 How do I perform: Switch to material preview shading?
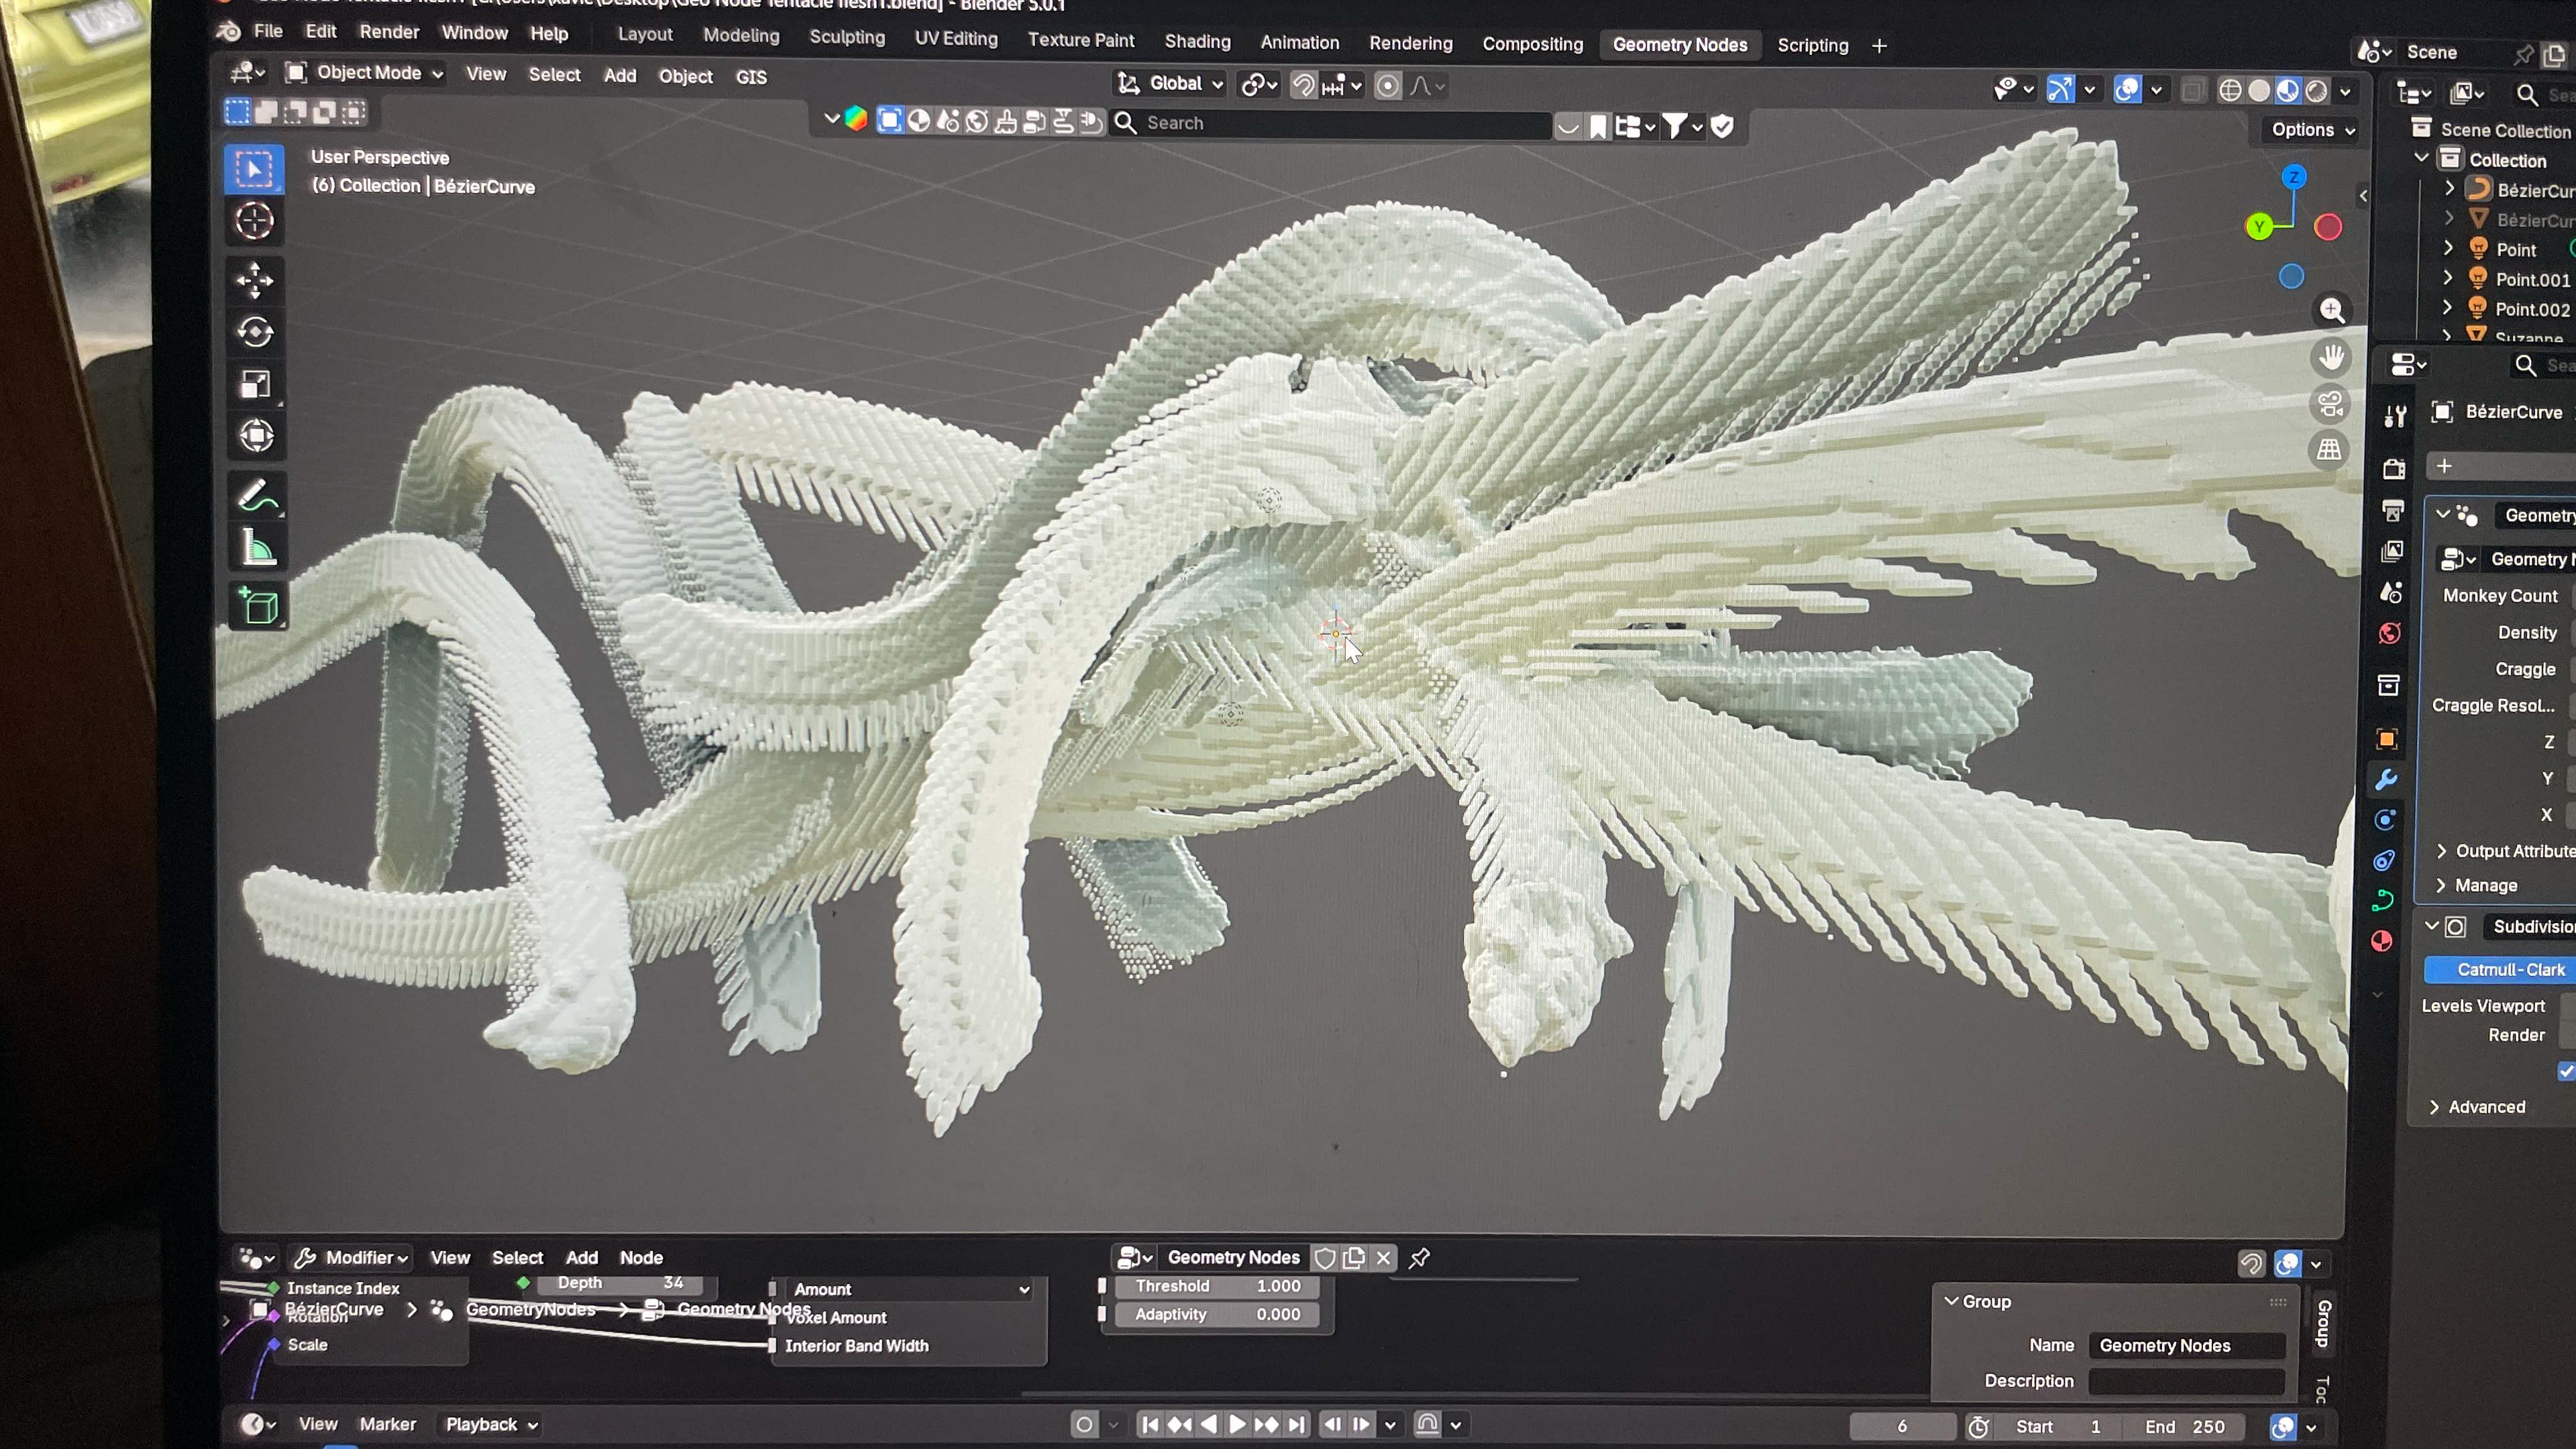click(2287, 91)
